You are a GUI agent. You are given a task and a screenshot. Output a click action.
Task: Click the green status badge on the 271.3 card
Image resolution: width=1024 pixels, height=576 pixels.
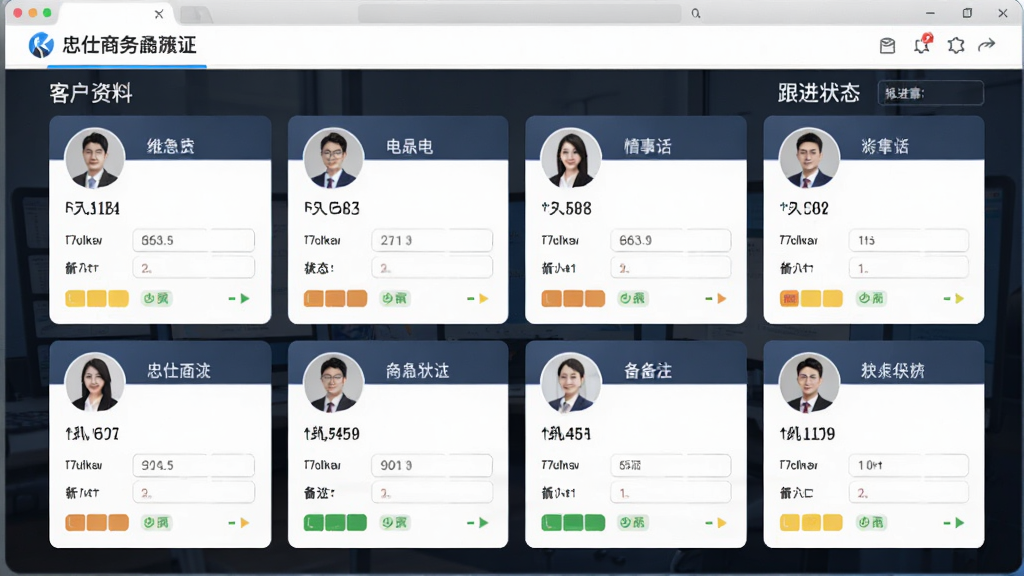pos(395,298)
